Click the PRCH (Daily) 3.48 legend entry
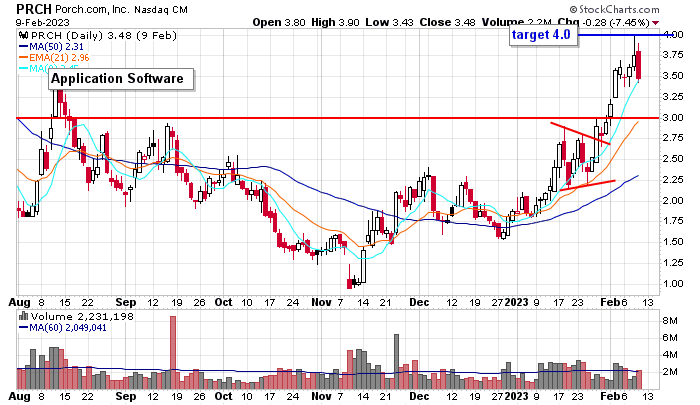 104,35
